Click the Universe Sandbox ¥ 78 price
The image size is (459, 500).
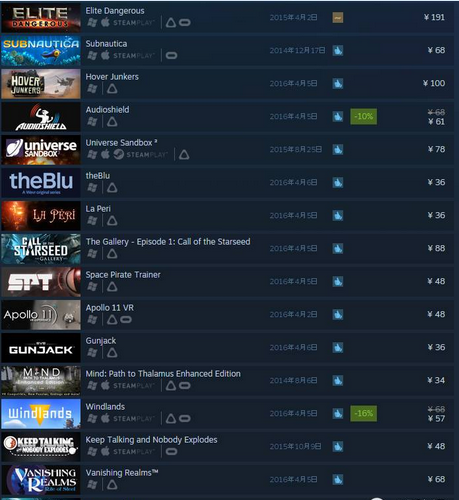click(x=436, y=149)
